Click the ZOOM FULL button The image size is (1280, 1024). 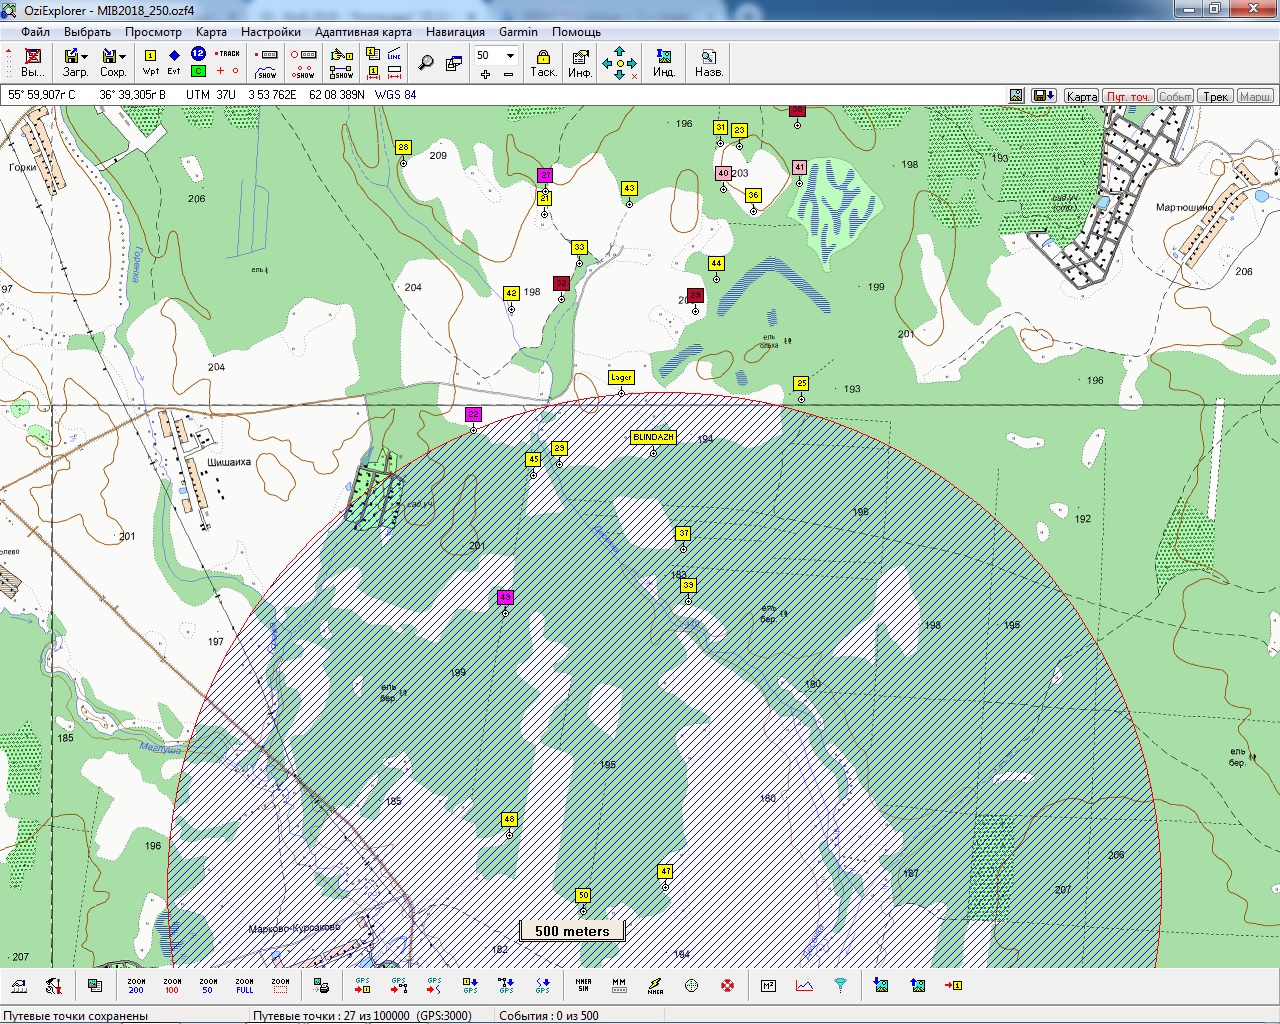tap(244, 986)
